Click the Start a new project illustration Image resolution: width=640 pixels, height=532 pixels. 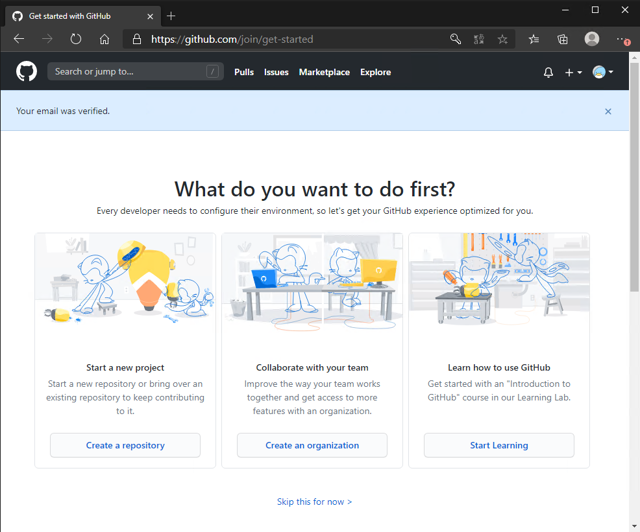(x=125, y=284)
